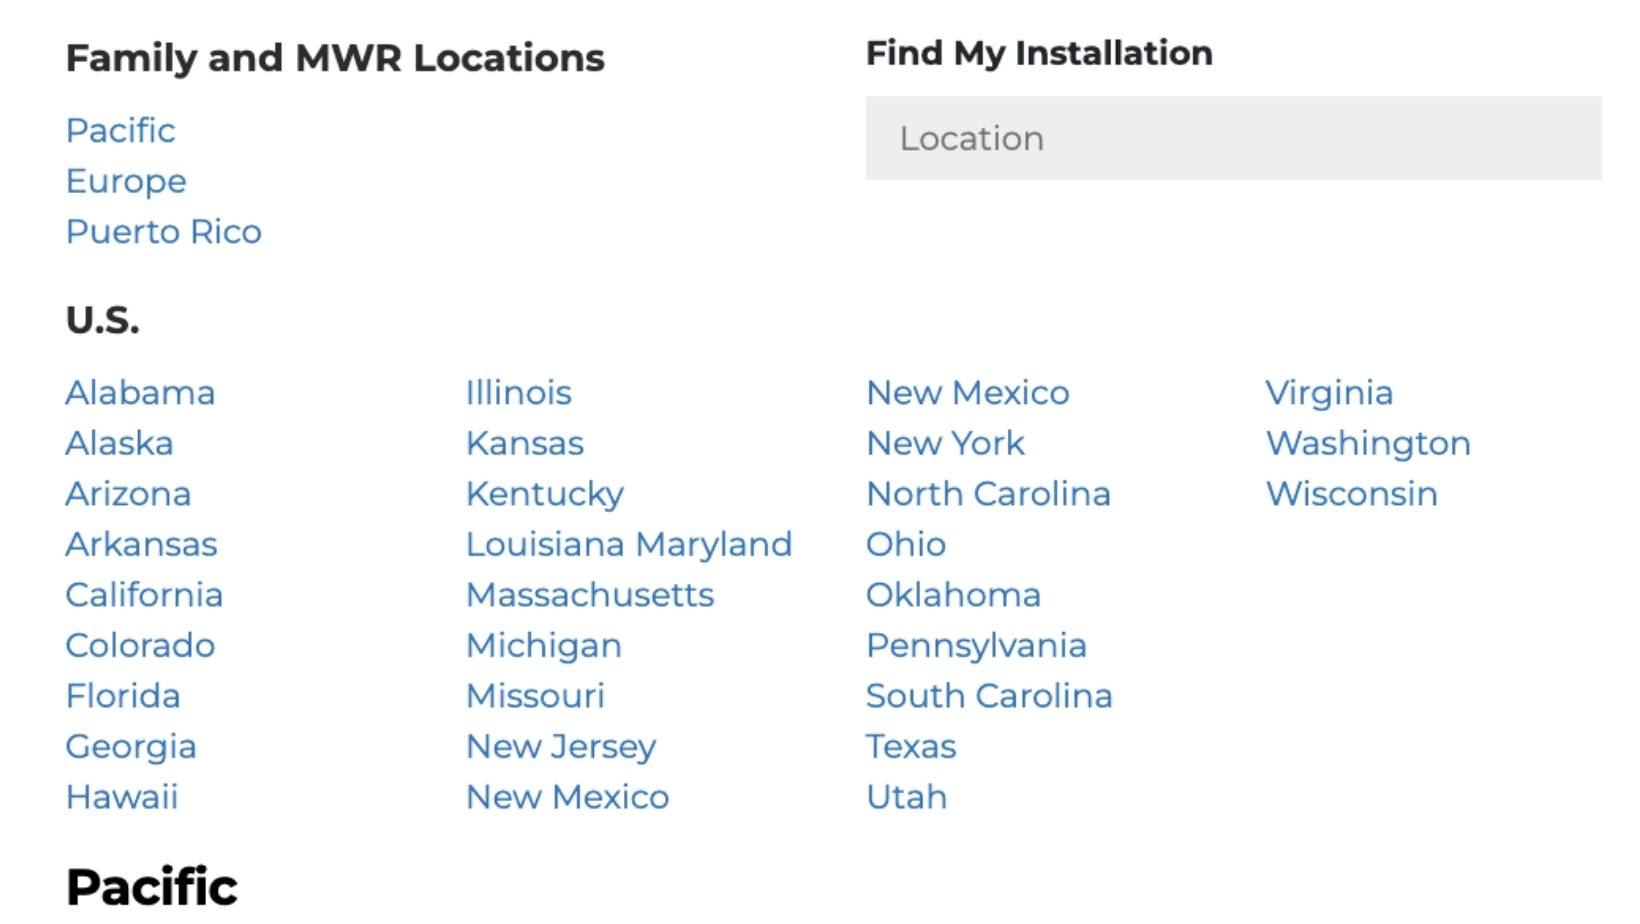Open the Alaska state link
The height and width of the screenshot is (924, 1640).
tap(119, 443)
